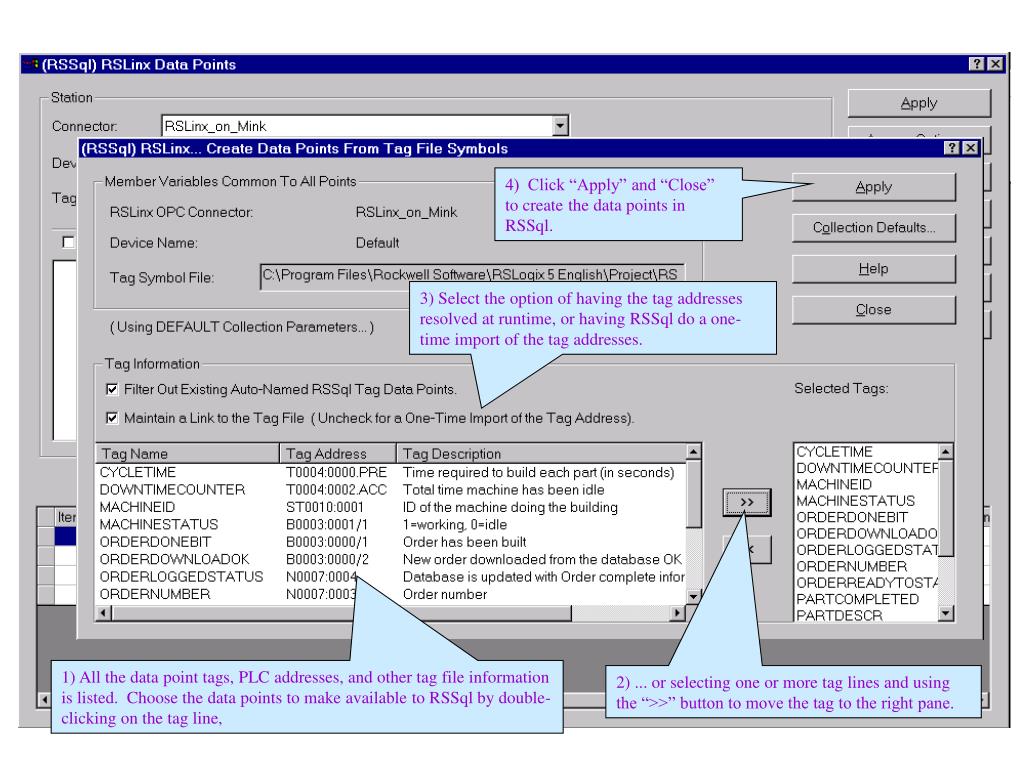Select the CYCLETIME tag row
Viewport: 1024px width, 768px height.
pos(391,472)
